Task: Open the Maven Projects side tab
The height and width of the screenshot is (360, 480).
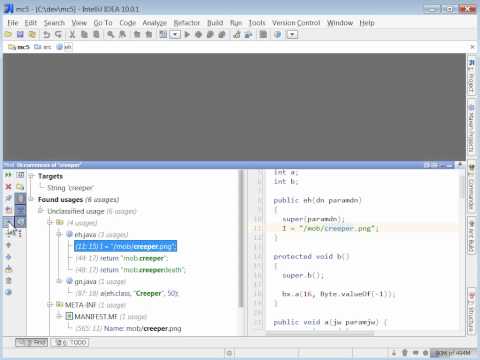Action: click(x=471, y=128)
